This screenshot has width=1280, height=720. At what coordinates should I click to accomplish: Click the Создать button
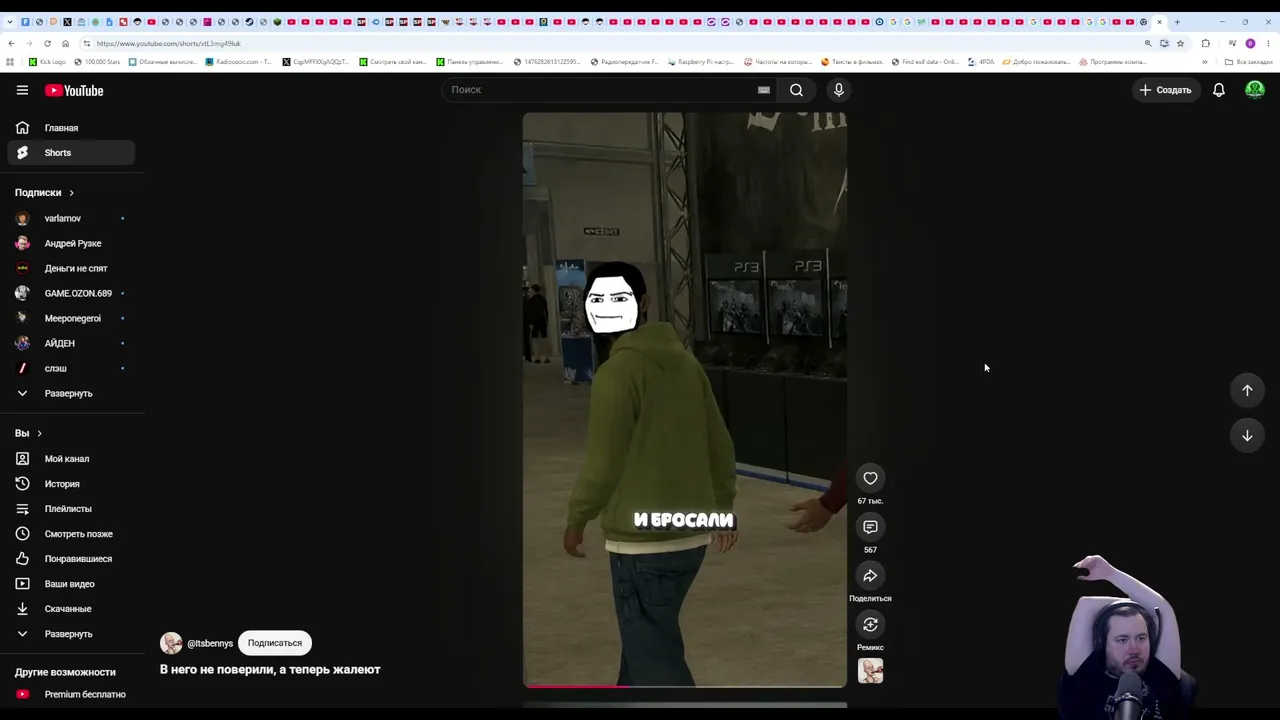pos(1166,90)
